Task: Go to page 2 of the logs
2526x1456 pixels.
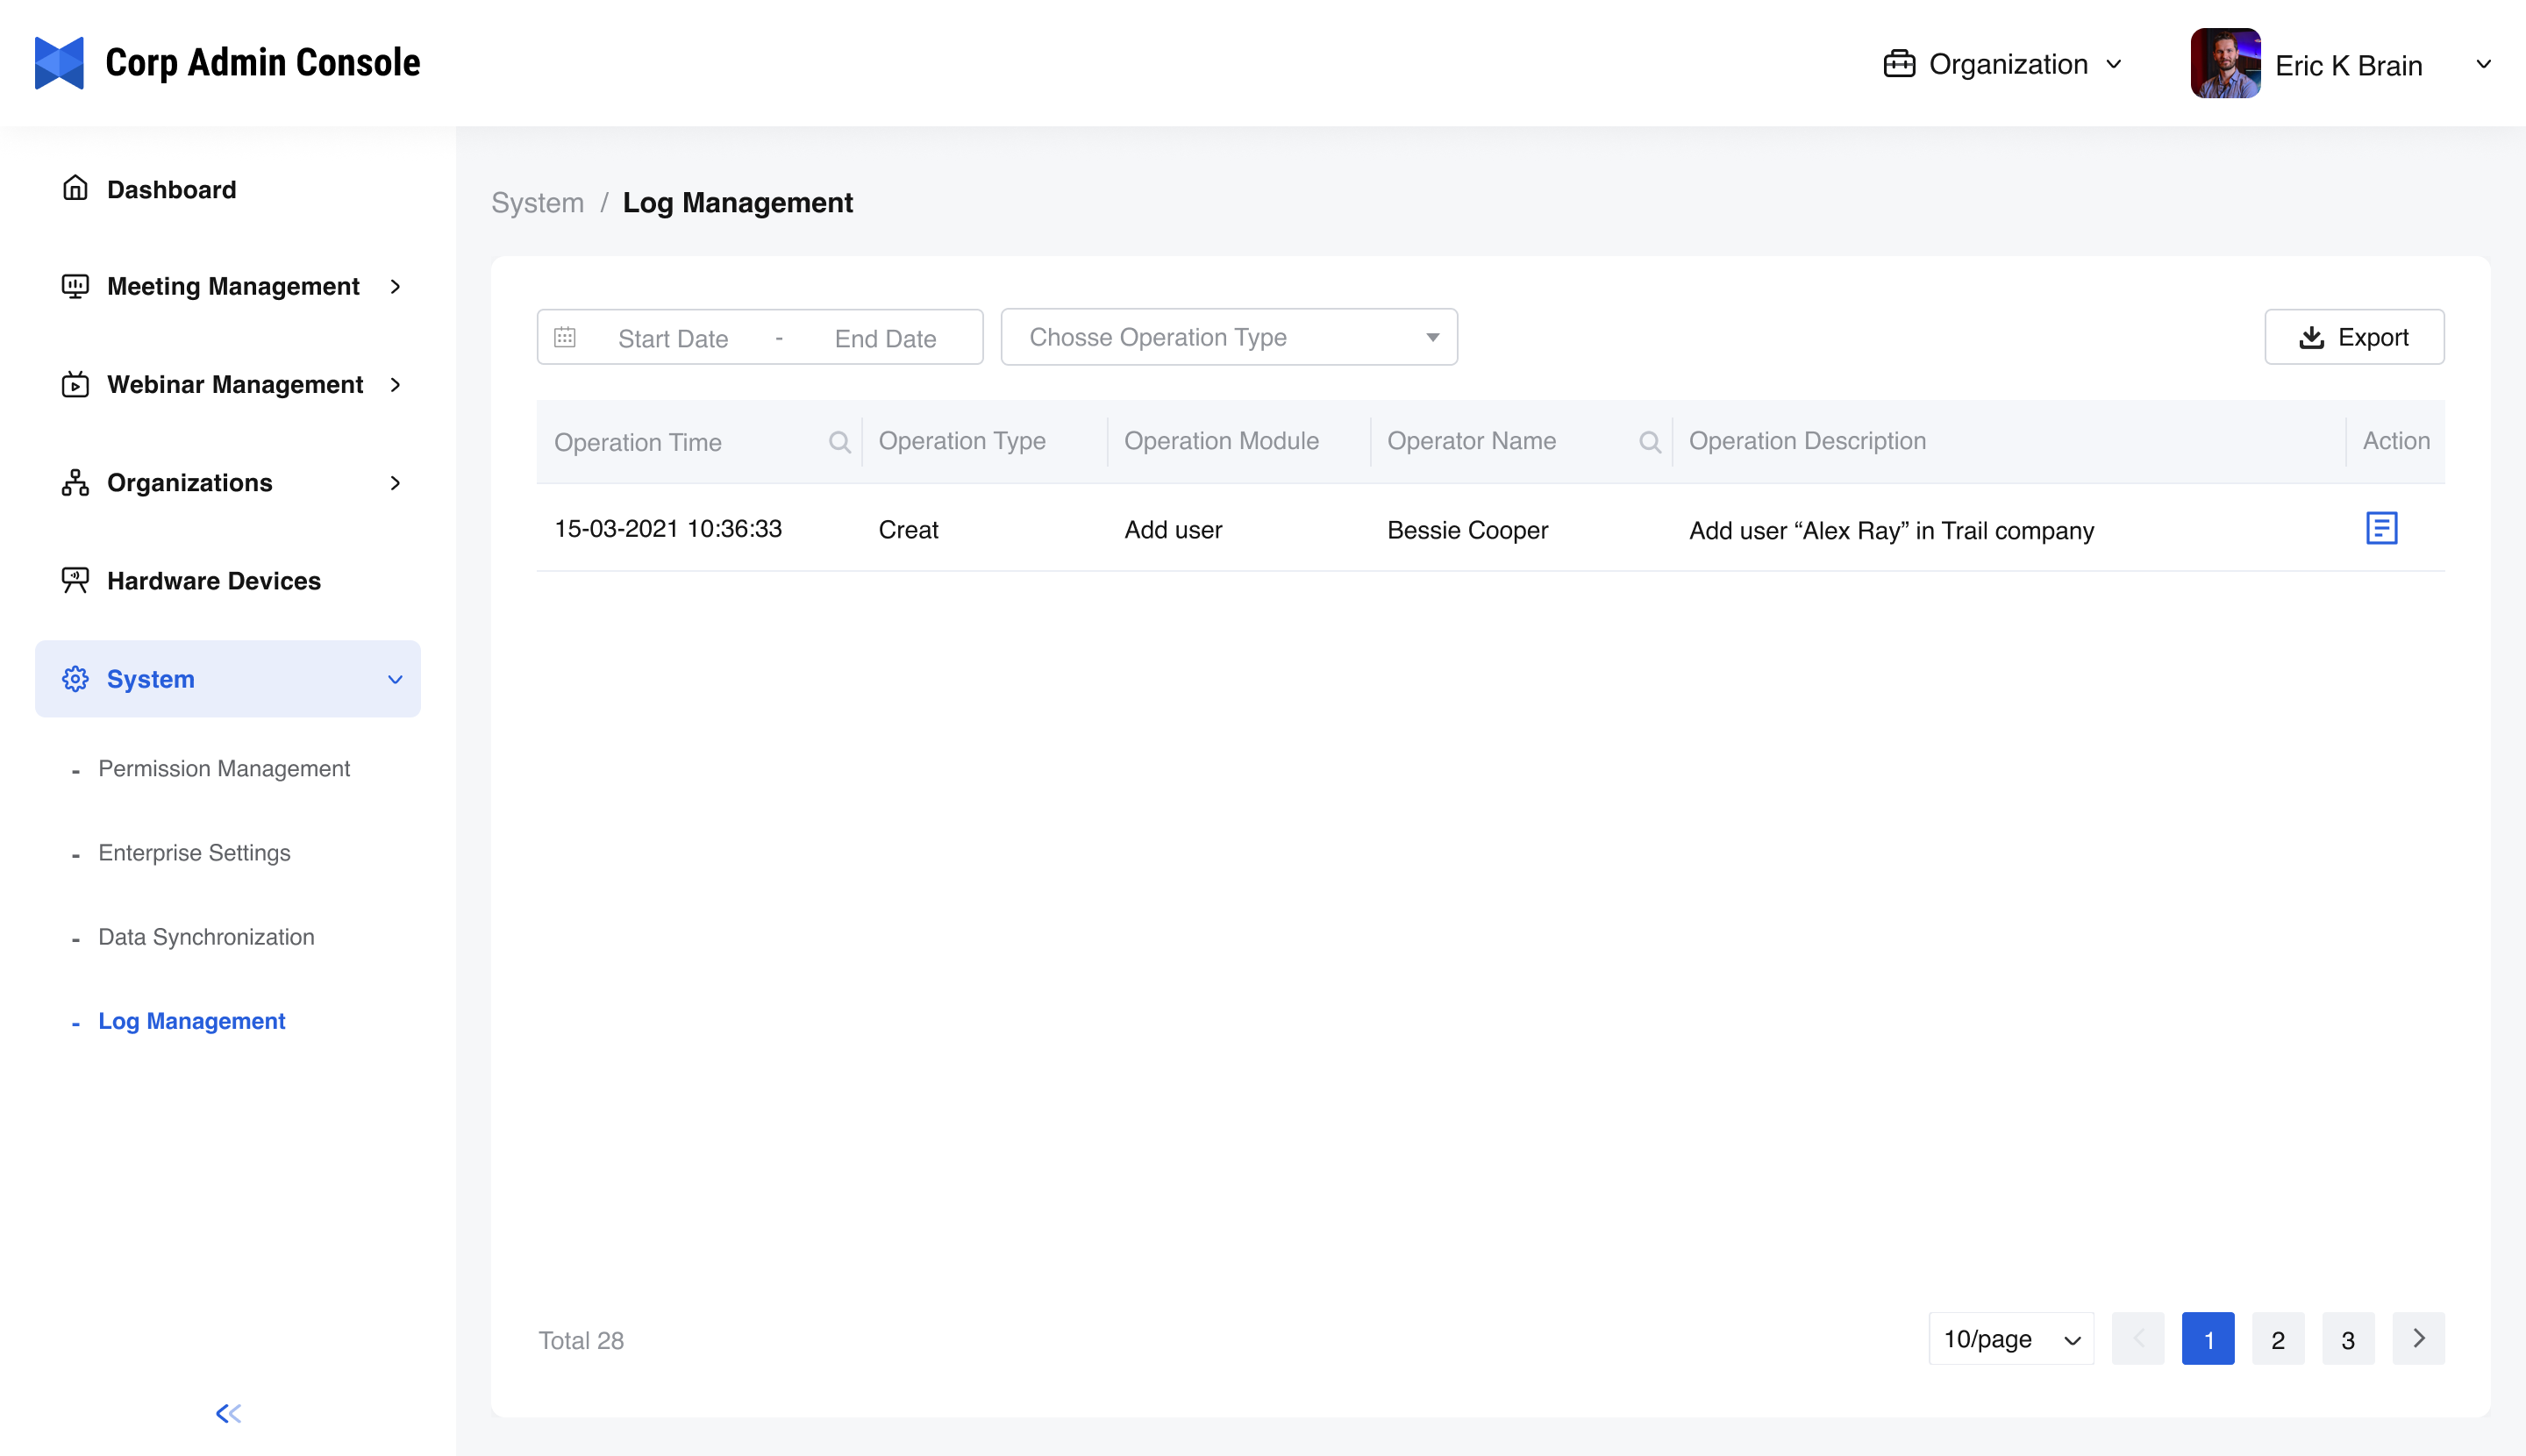Action: (x=2277, y=1339)
